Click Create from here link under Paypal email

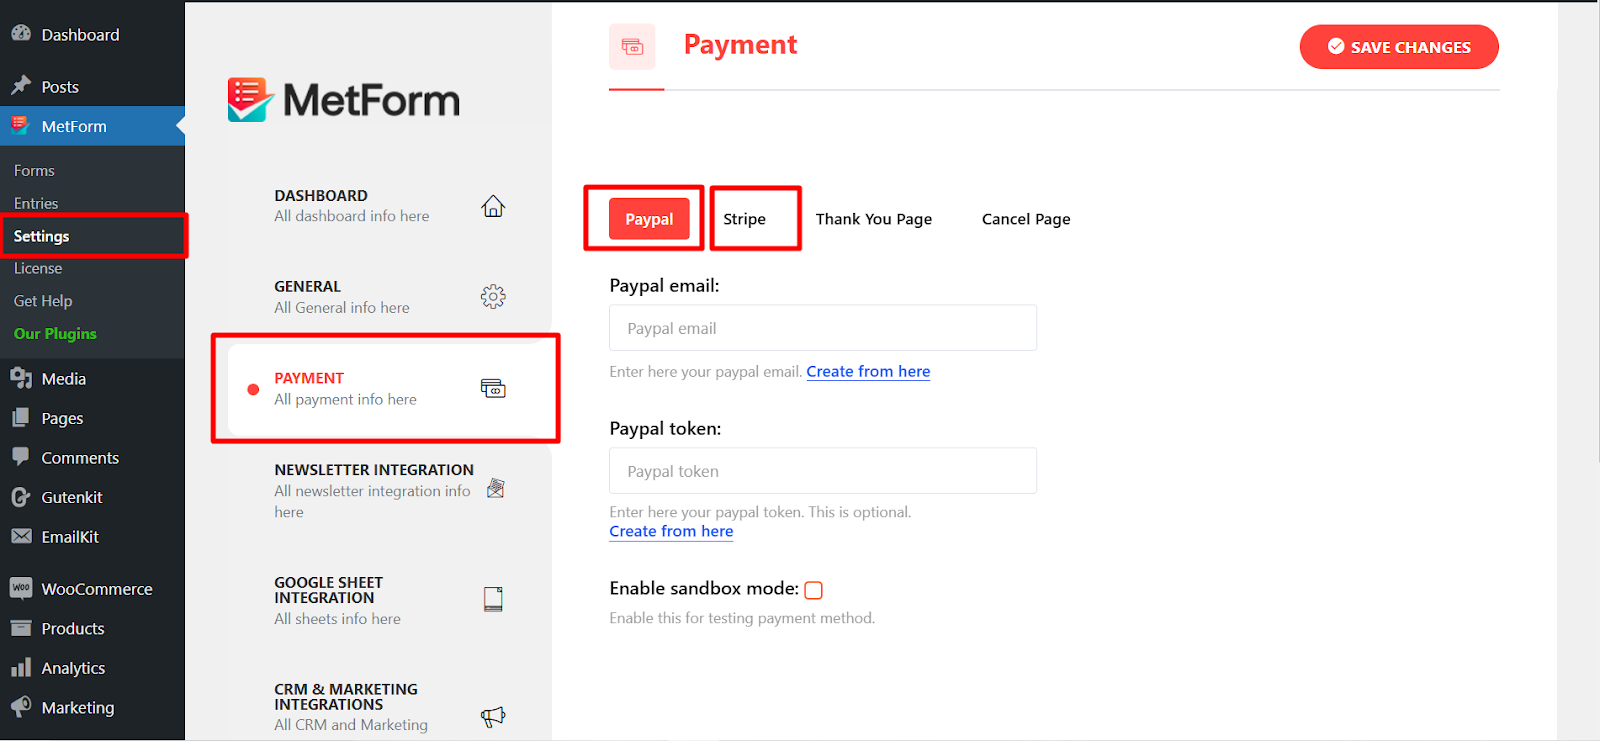[x=868, y=371]
